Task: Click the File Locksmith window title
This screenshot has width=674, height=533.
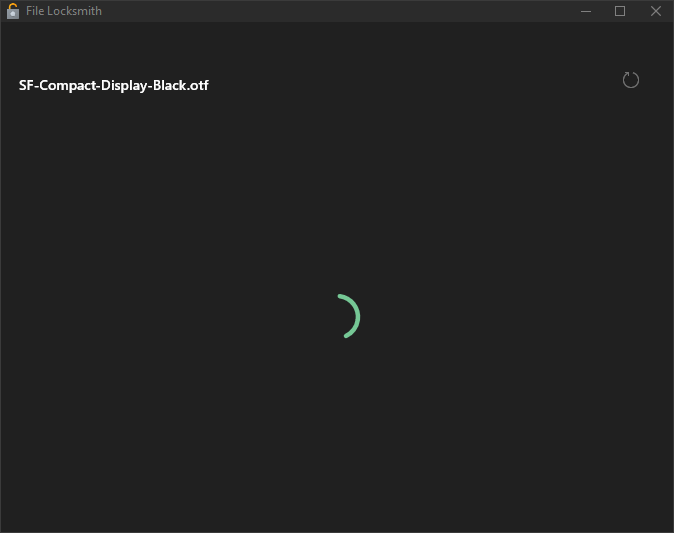Action: [x=64, y=11]
